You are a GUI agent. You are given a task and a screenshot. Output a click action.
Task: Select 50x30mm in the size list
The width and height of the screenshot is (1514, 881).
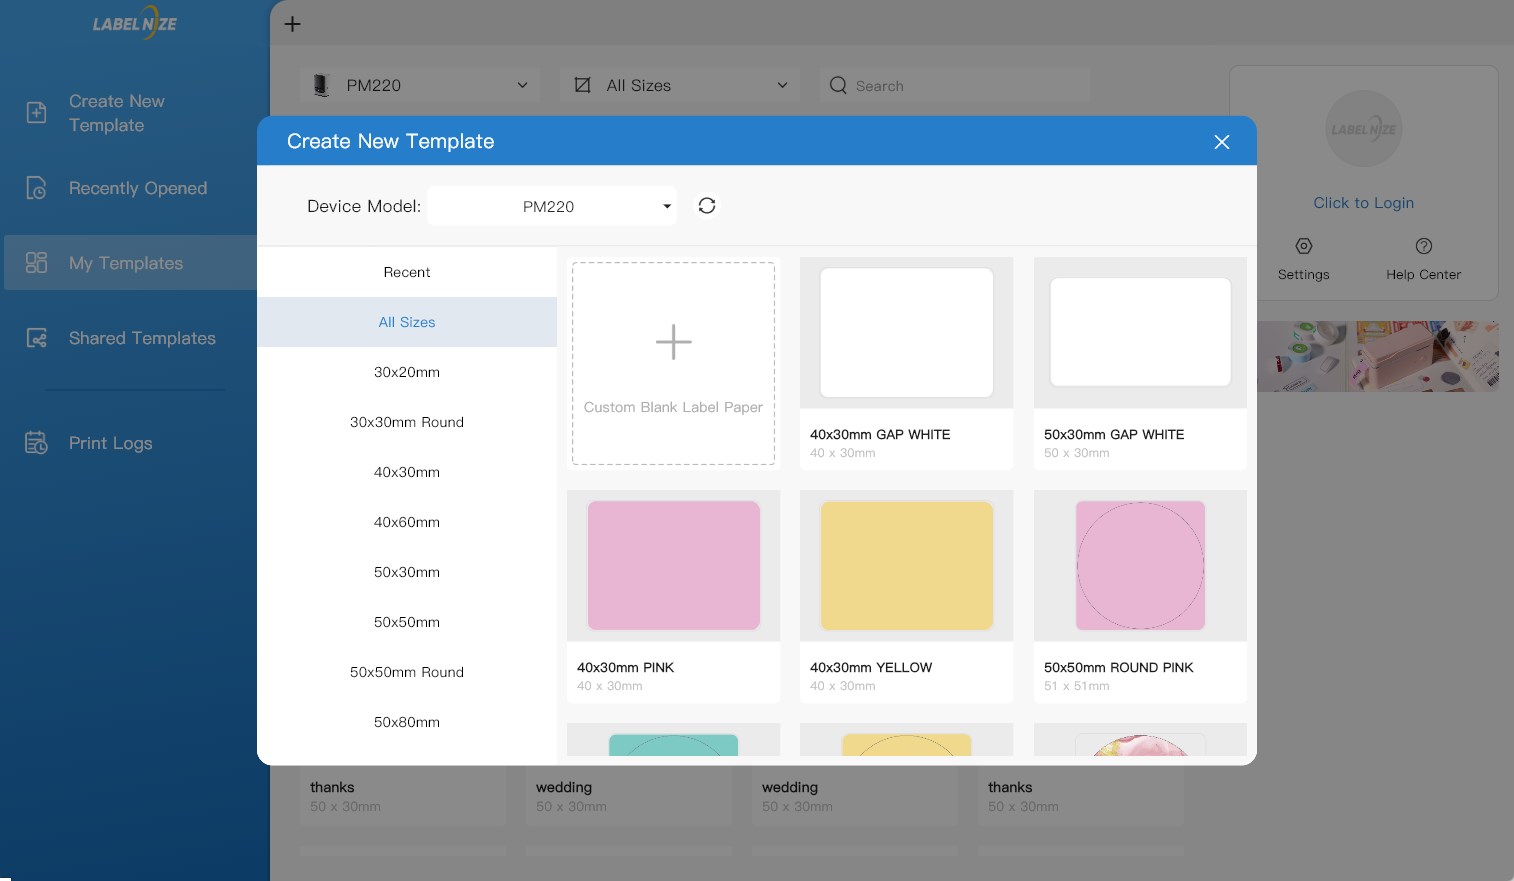[407, 572]
